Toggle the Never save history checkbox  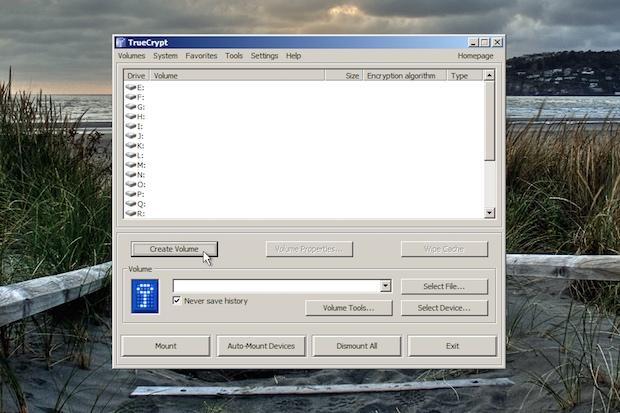tap(177, 301)
